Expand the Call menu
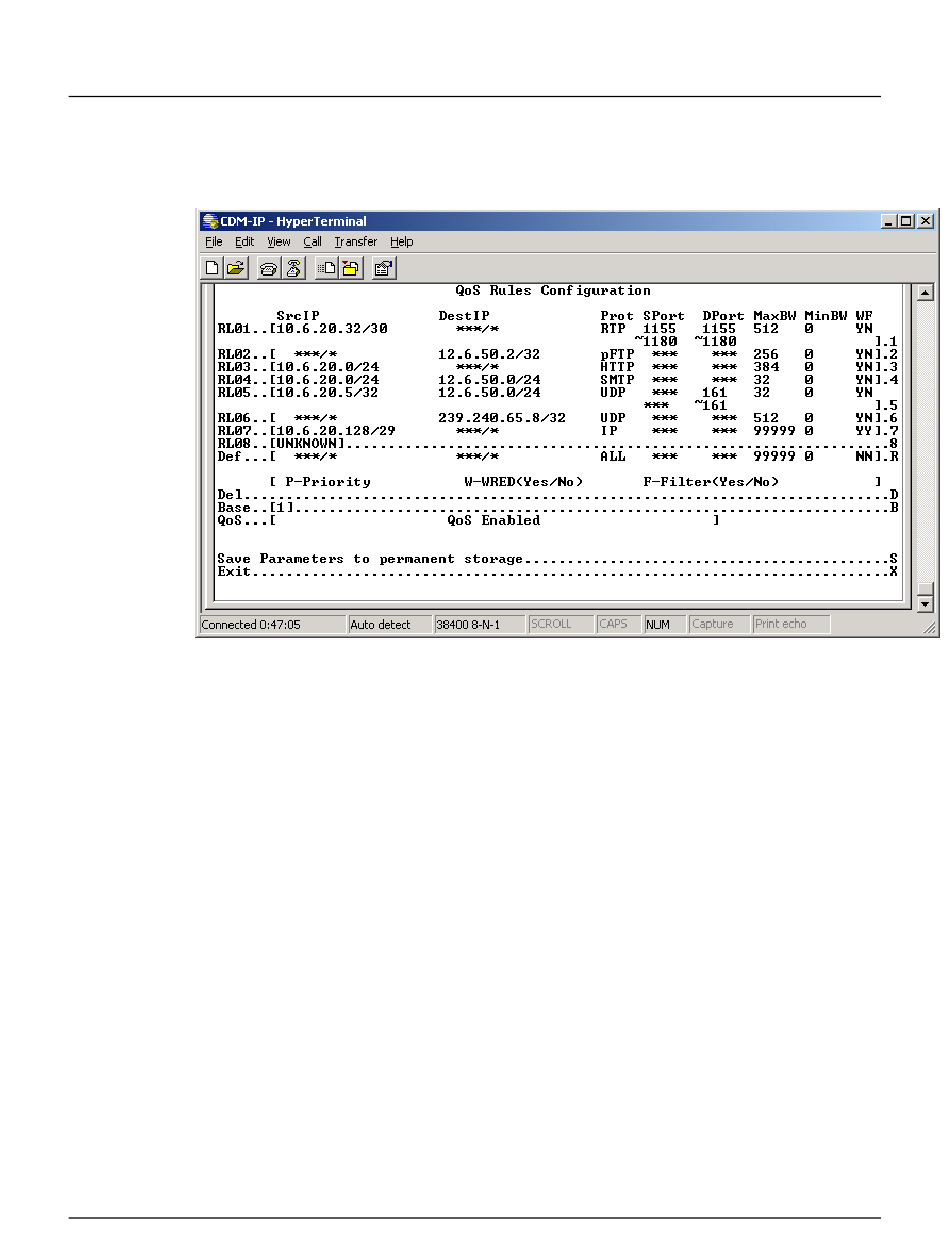This screenshot has height=1260, width=950. tap(312, 242)
